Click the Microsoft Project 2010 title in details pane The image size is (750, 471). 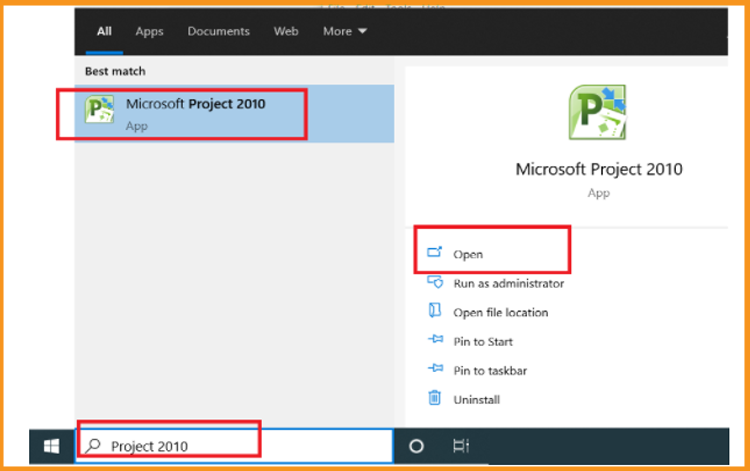(x=599, y=169)
